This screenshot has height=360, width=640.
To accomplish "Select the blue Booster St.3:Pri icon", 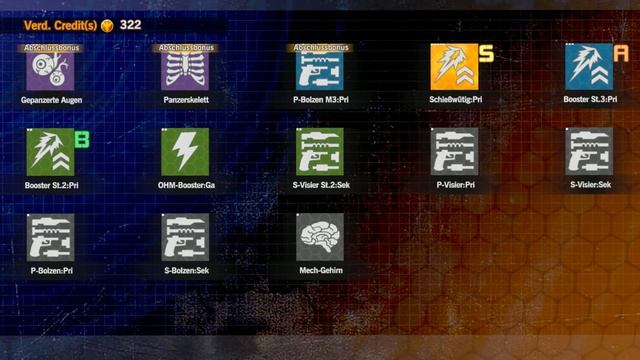I will 589,67.
